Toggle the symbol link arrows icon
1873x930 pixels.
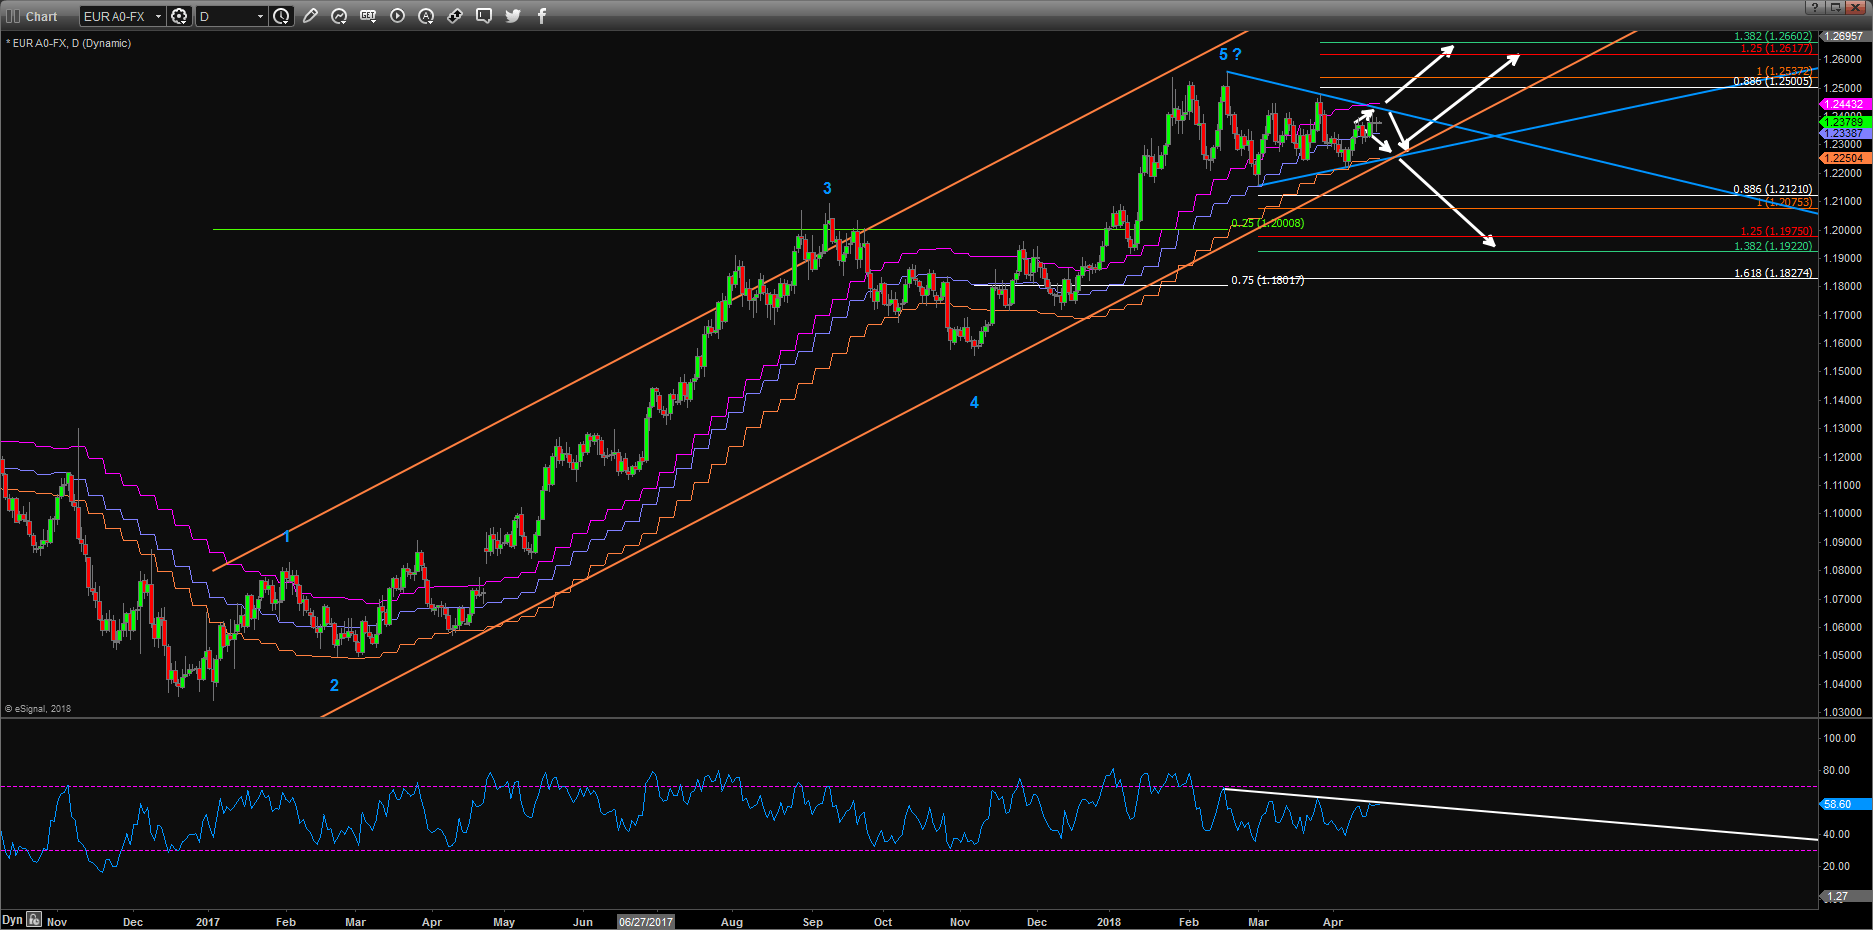point(456,16)
